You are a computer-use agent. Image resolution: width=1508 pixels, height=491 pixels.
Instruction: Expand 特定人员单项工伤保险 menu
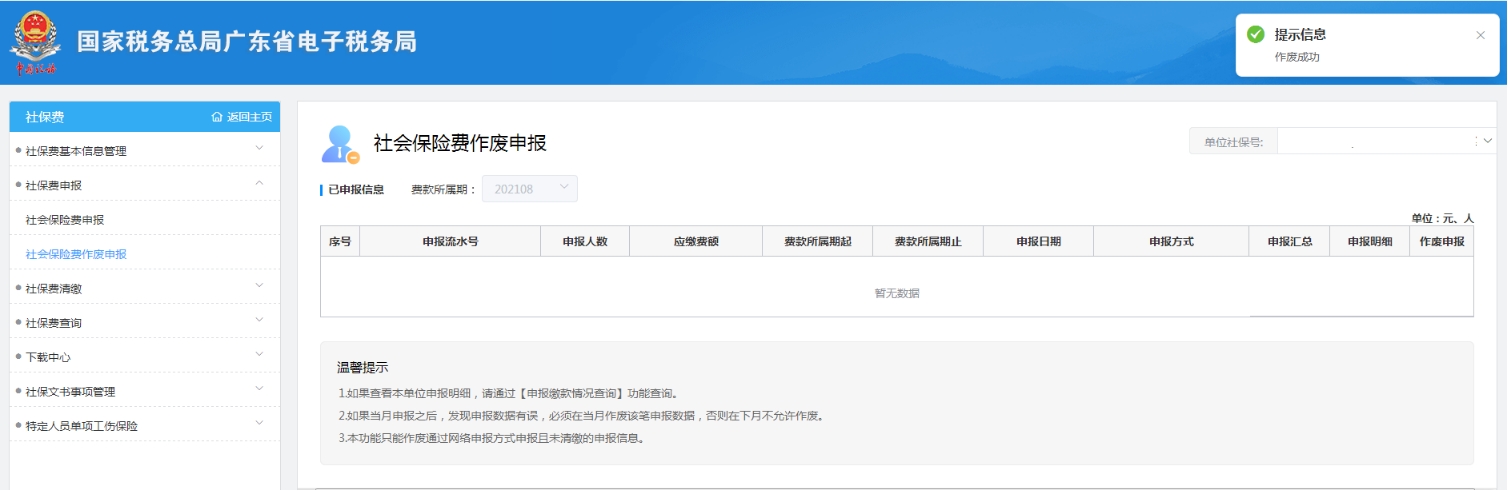(259, 424)
